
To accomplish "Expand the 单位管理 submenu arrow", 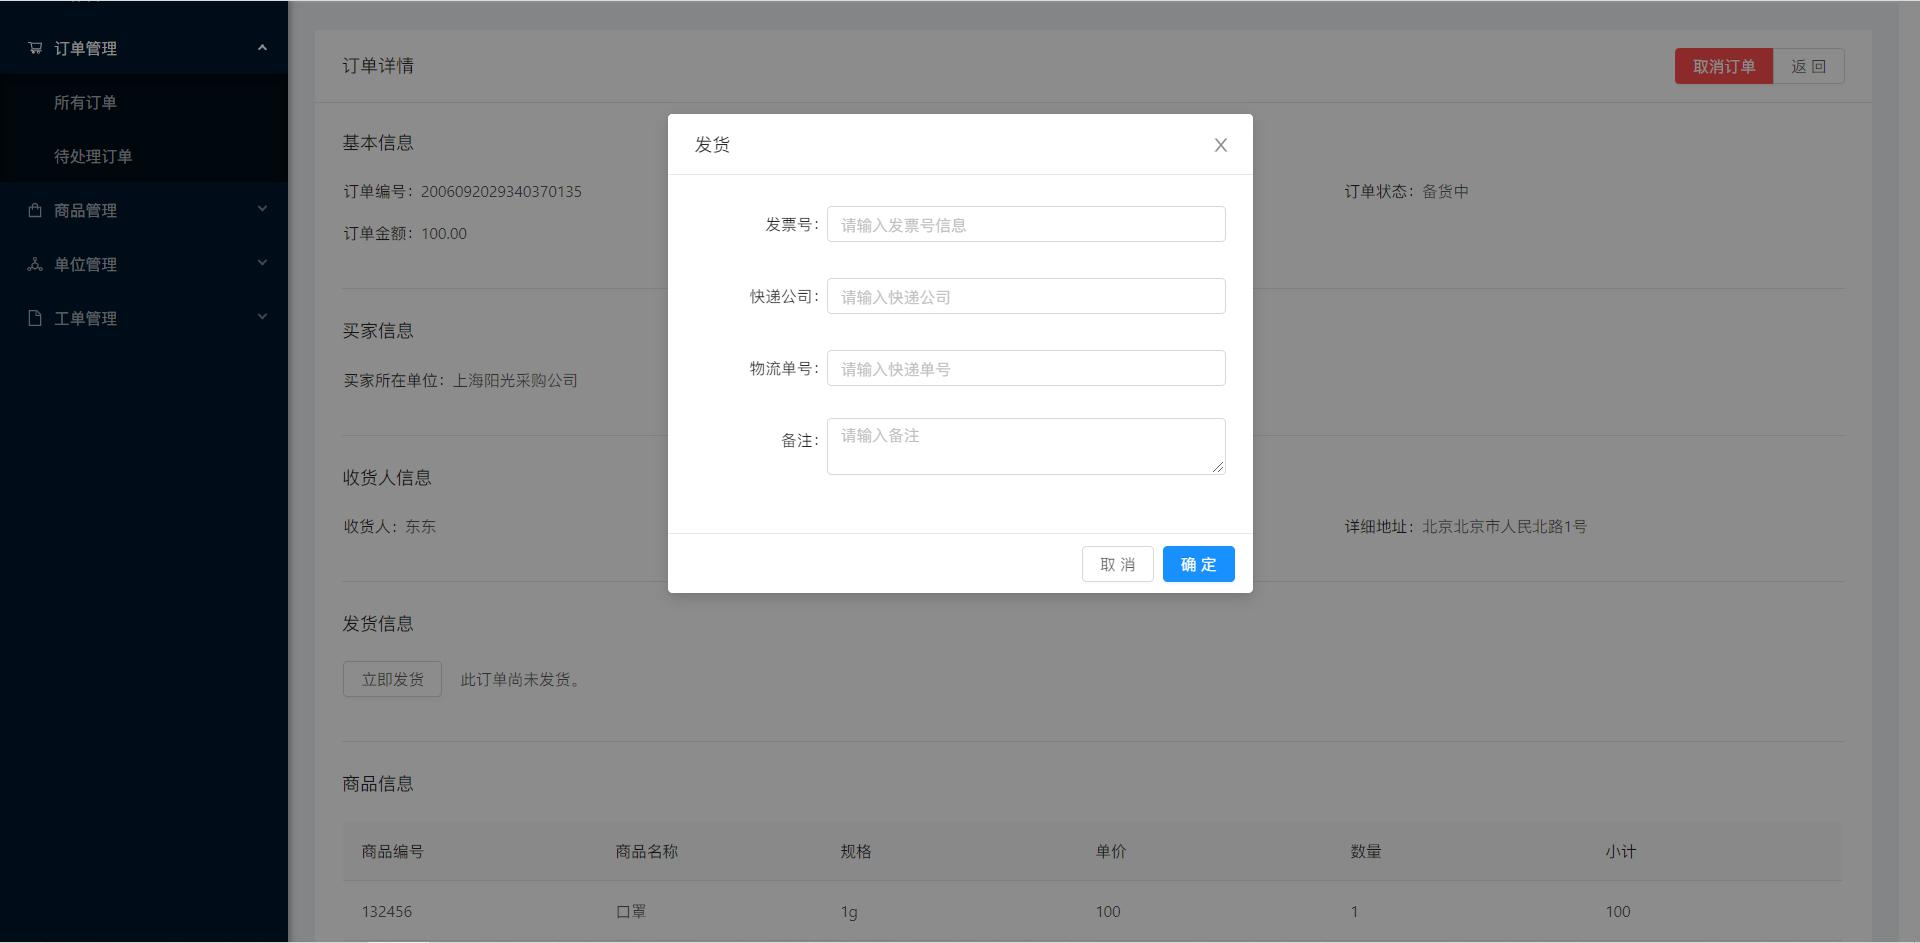I will tap(262, 263).
